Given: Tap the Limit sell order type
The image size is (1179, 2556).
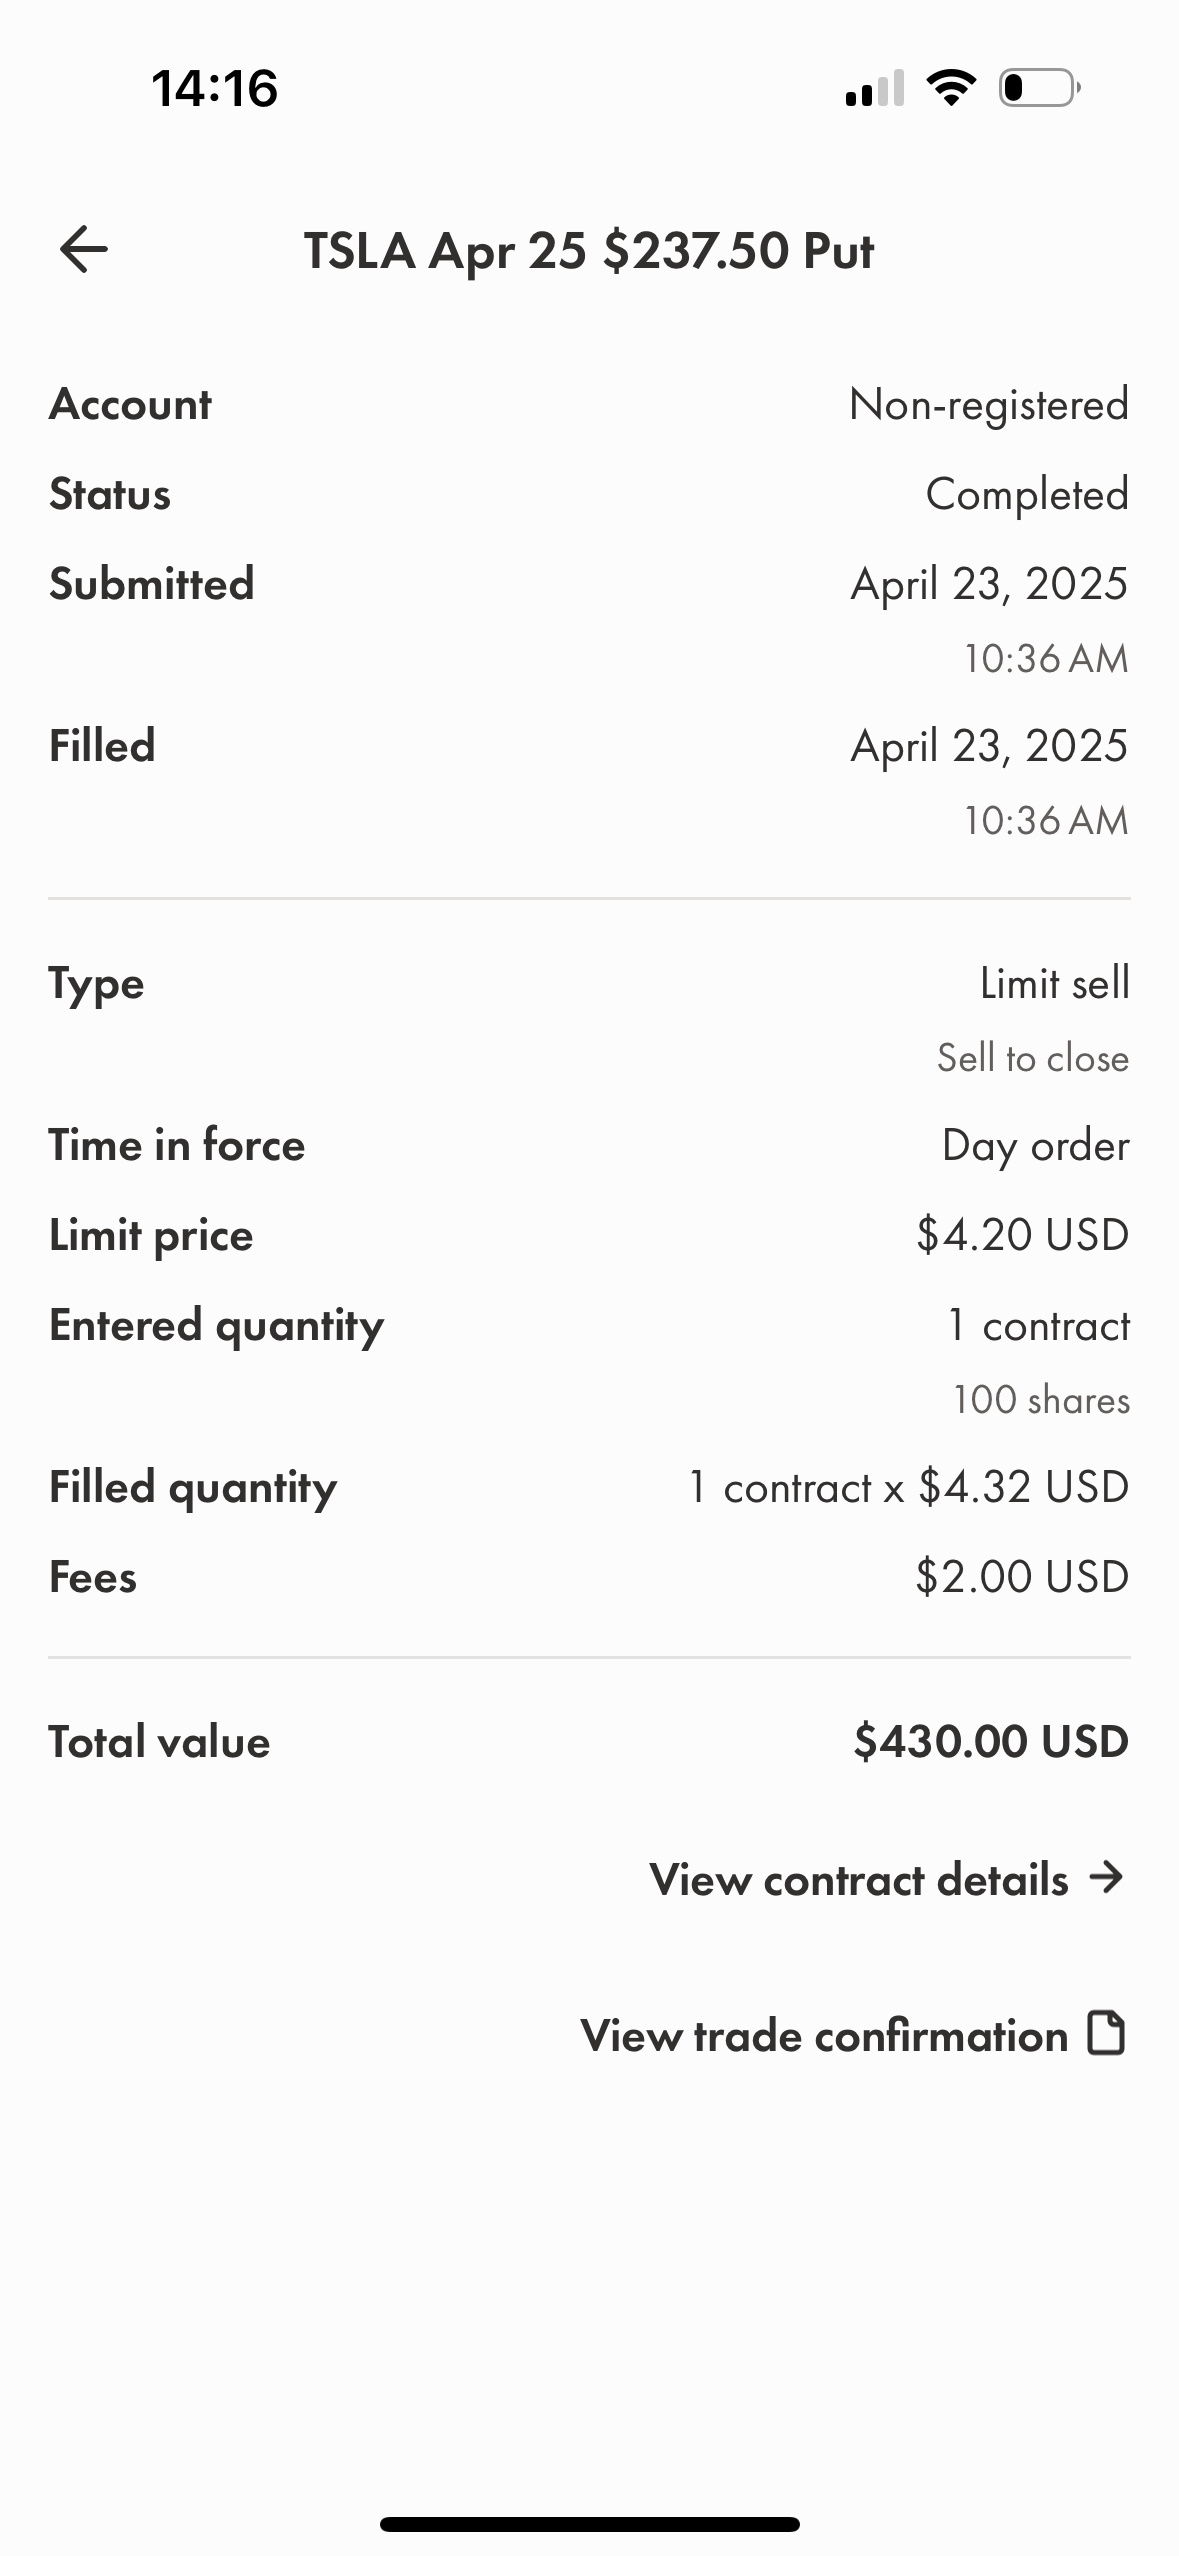Looking at the screenshot, I should (x=1055, y=983).
